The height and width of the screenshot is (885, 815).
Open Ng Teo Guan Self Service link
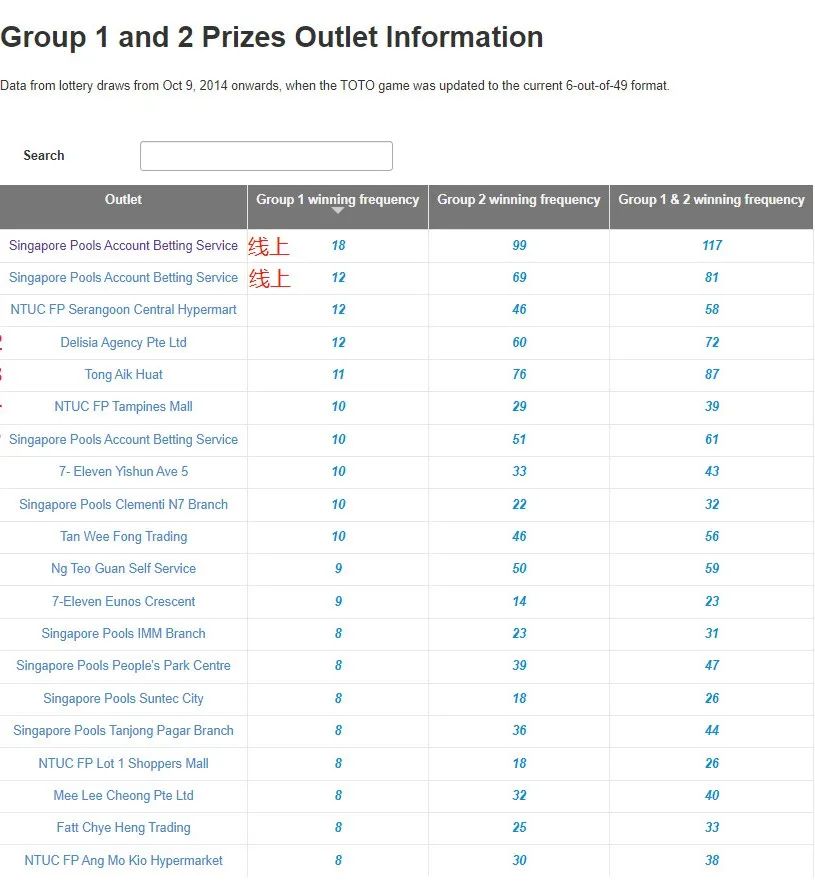[x=123, y=569]
